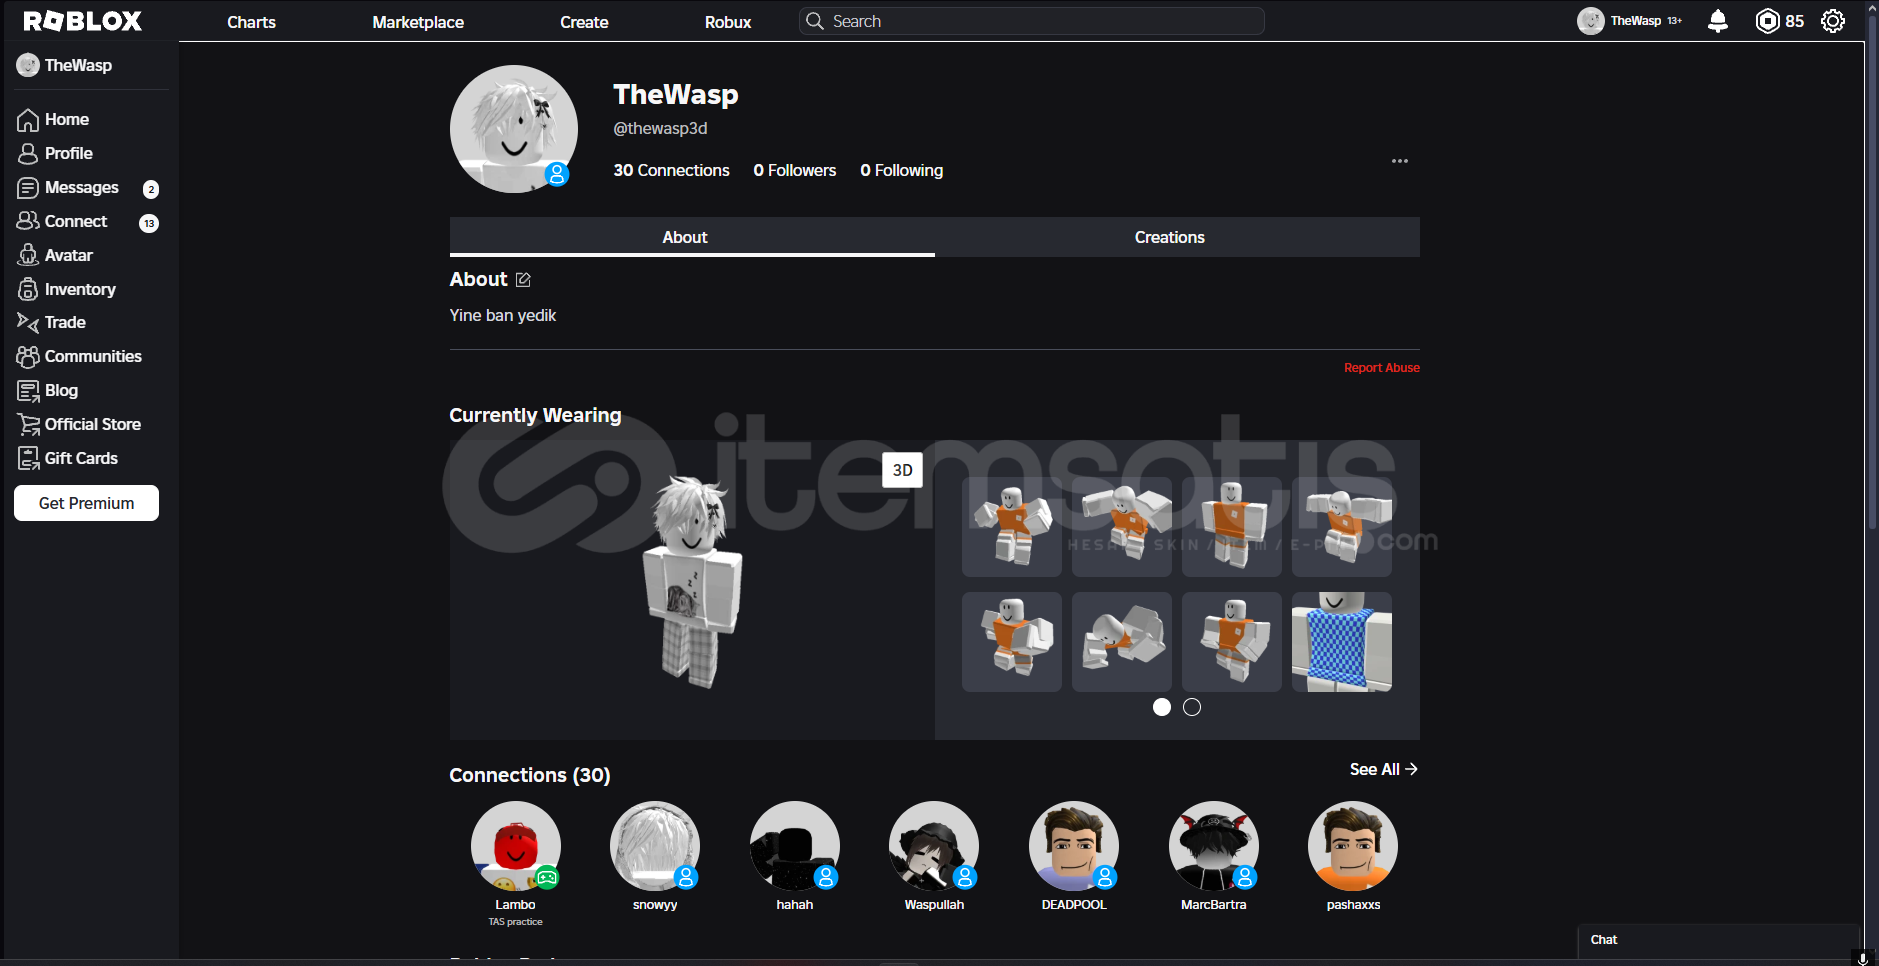Image resolution: width=1879 pixels, height=966 pixels.
Task: Open the Gift Cards icon
Action: coord(28,458)
